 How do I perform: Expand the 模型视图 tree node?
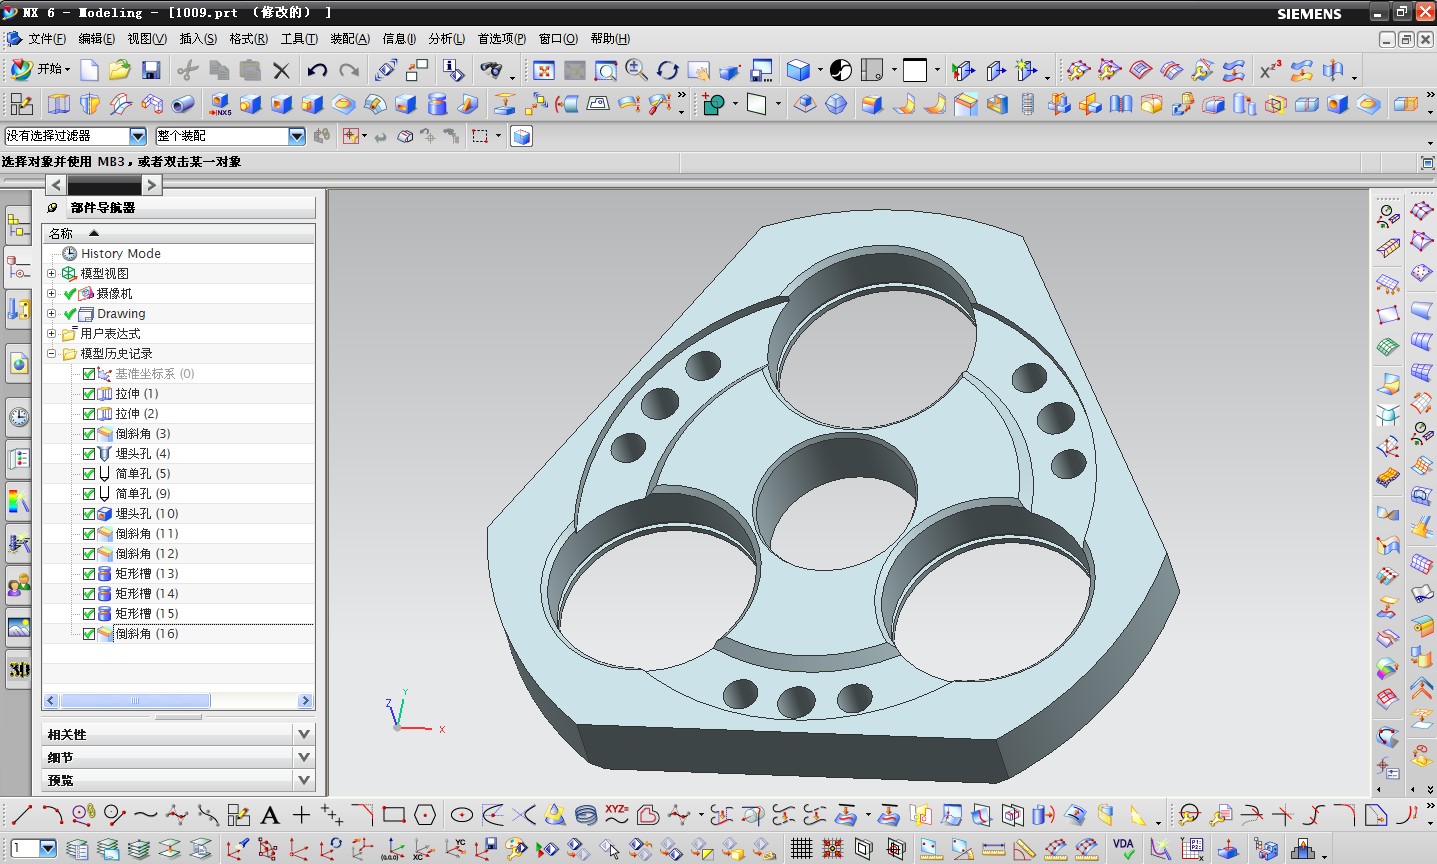52,273
